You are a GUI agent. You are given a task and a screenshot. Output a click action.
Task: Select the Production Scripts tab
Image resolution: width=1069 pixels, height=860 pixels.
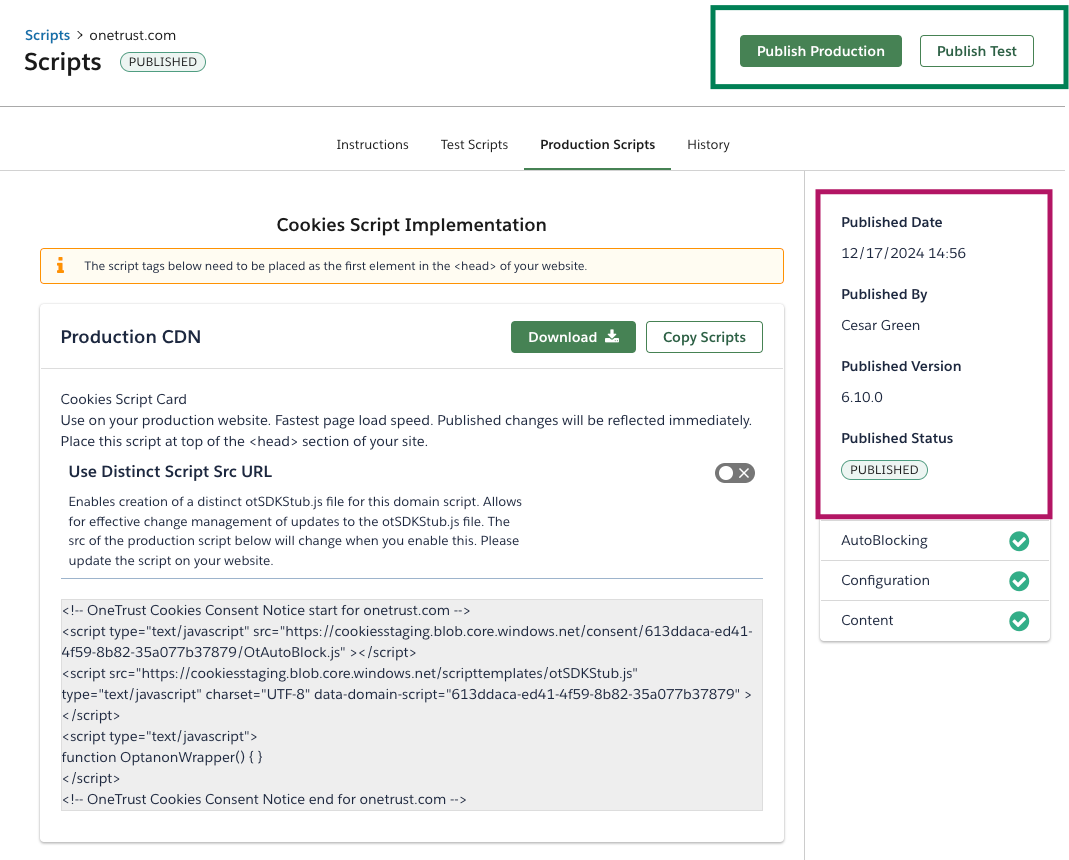coord(597,145)
